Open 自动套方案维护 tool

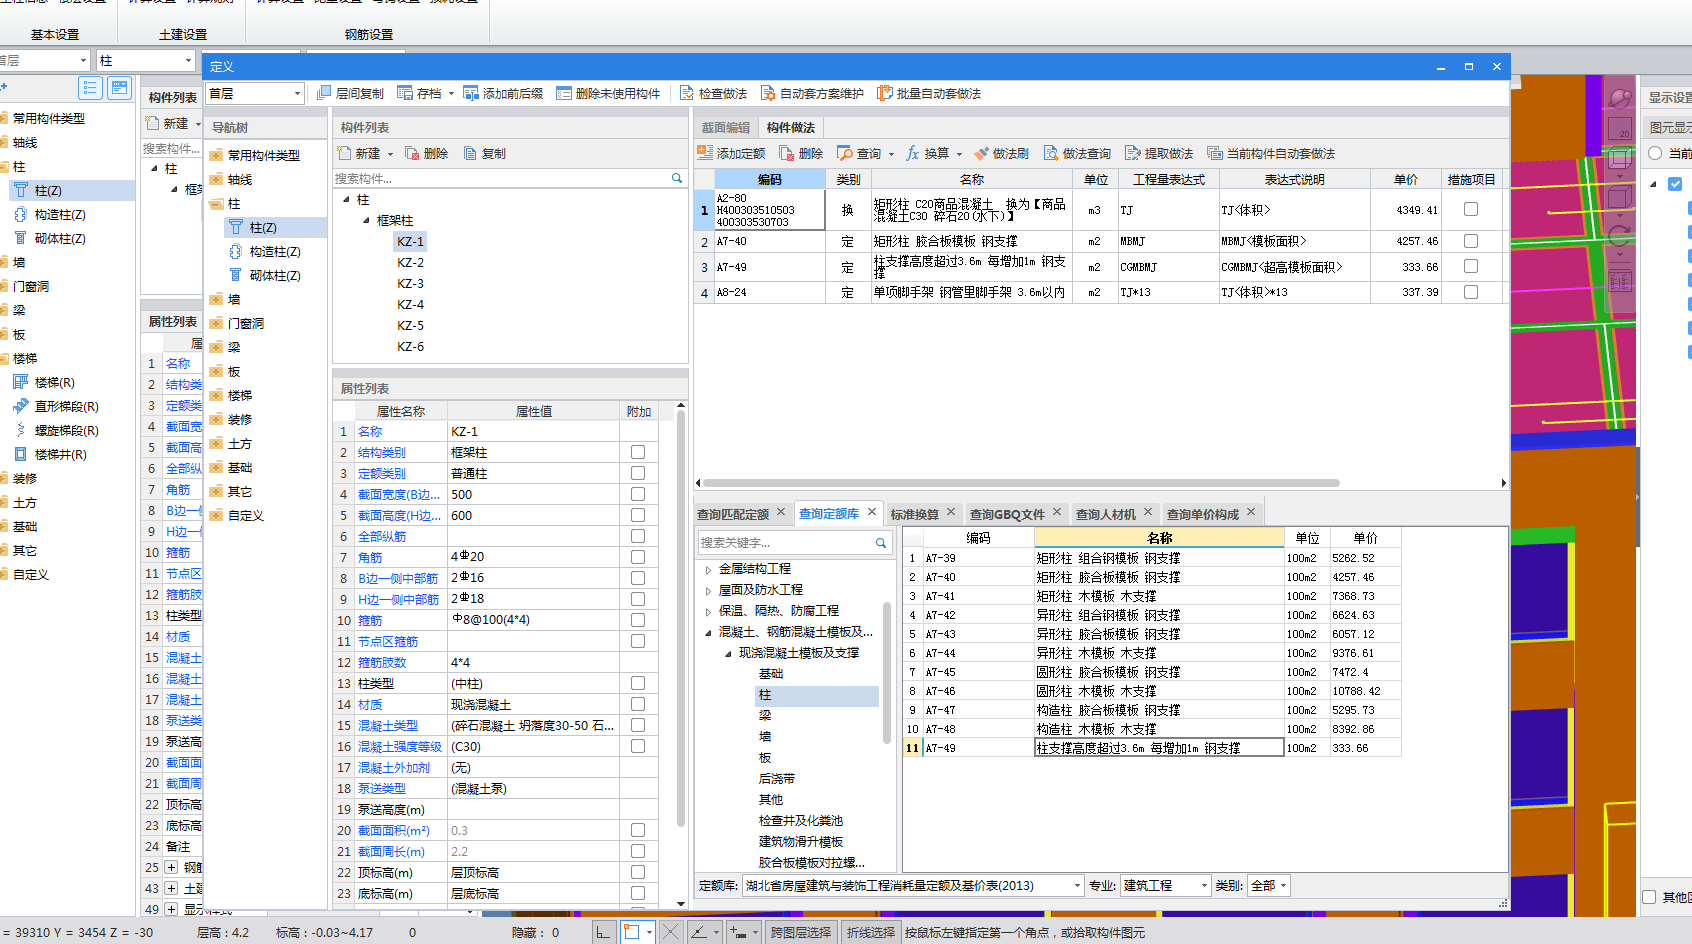(812, 93)
